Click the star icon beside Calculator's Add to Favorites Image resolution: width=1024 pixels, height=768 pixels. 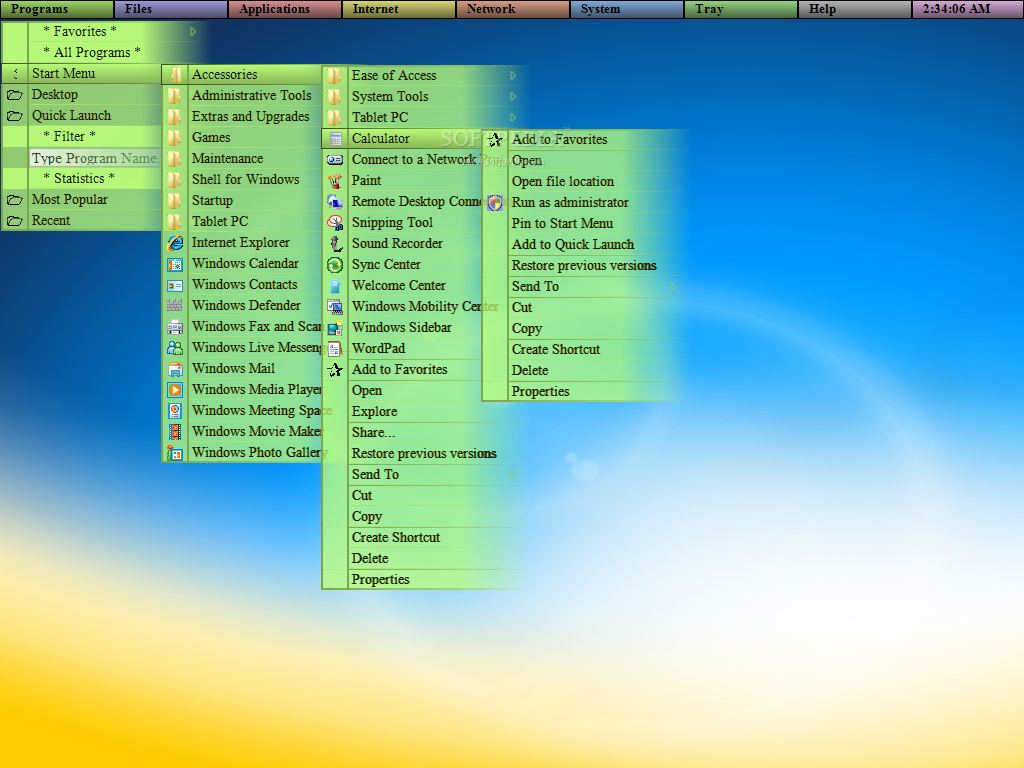(496, 139)
